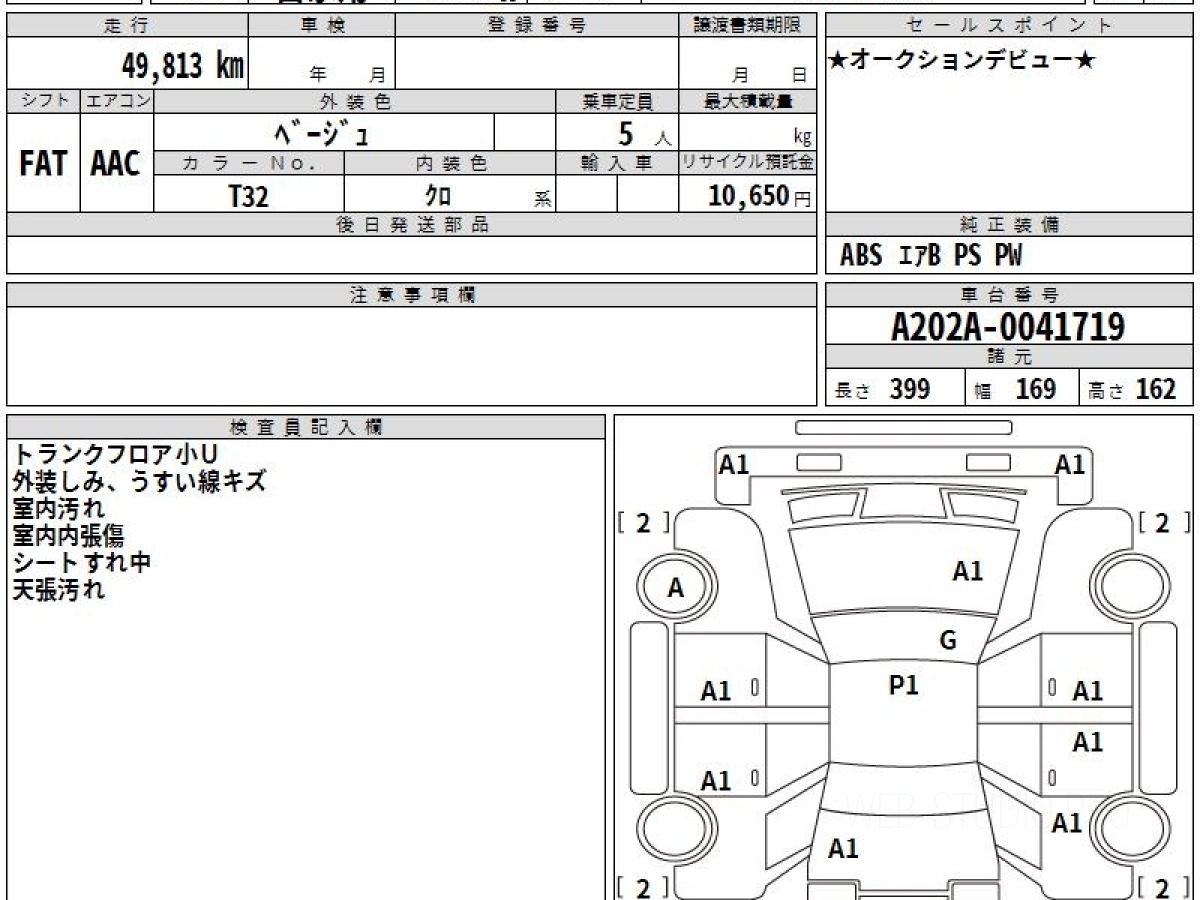Click the mileage value 49,813 km
This screenshot has width=1200, height=900.
point(183,67)
